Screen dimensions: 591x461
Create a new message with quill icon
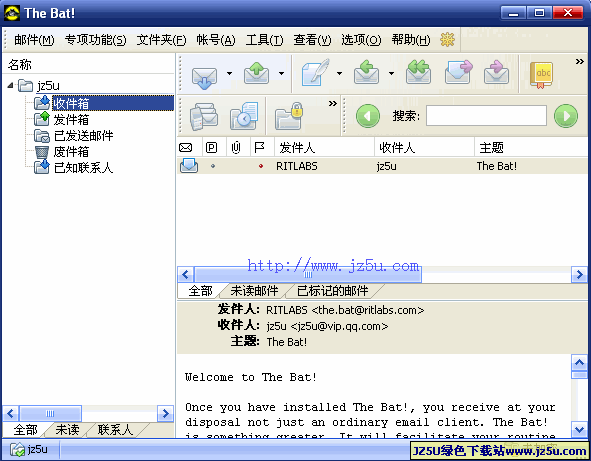coord(316,72)
